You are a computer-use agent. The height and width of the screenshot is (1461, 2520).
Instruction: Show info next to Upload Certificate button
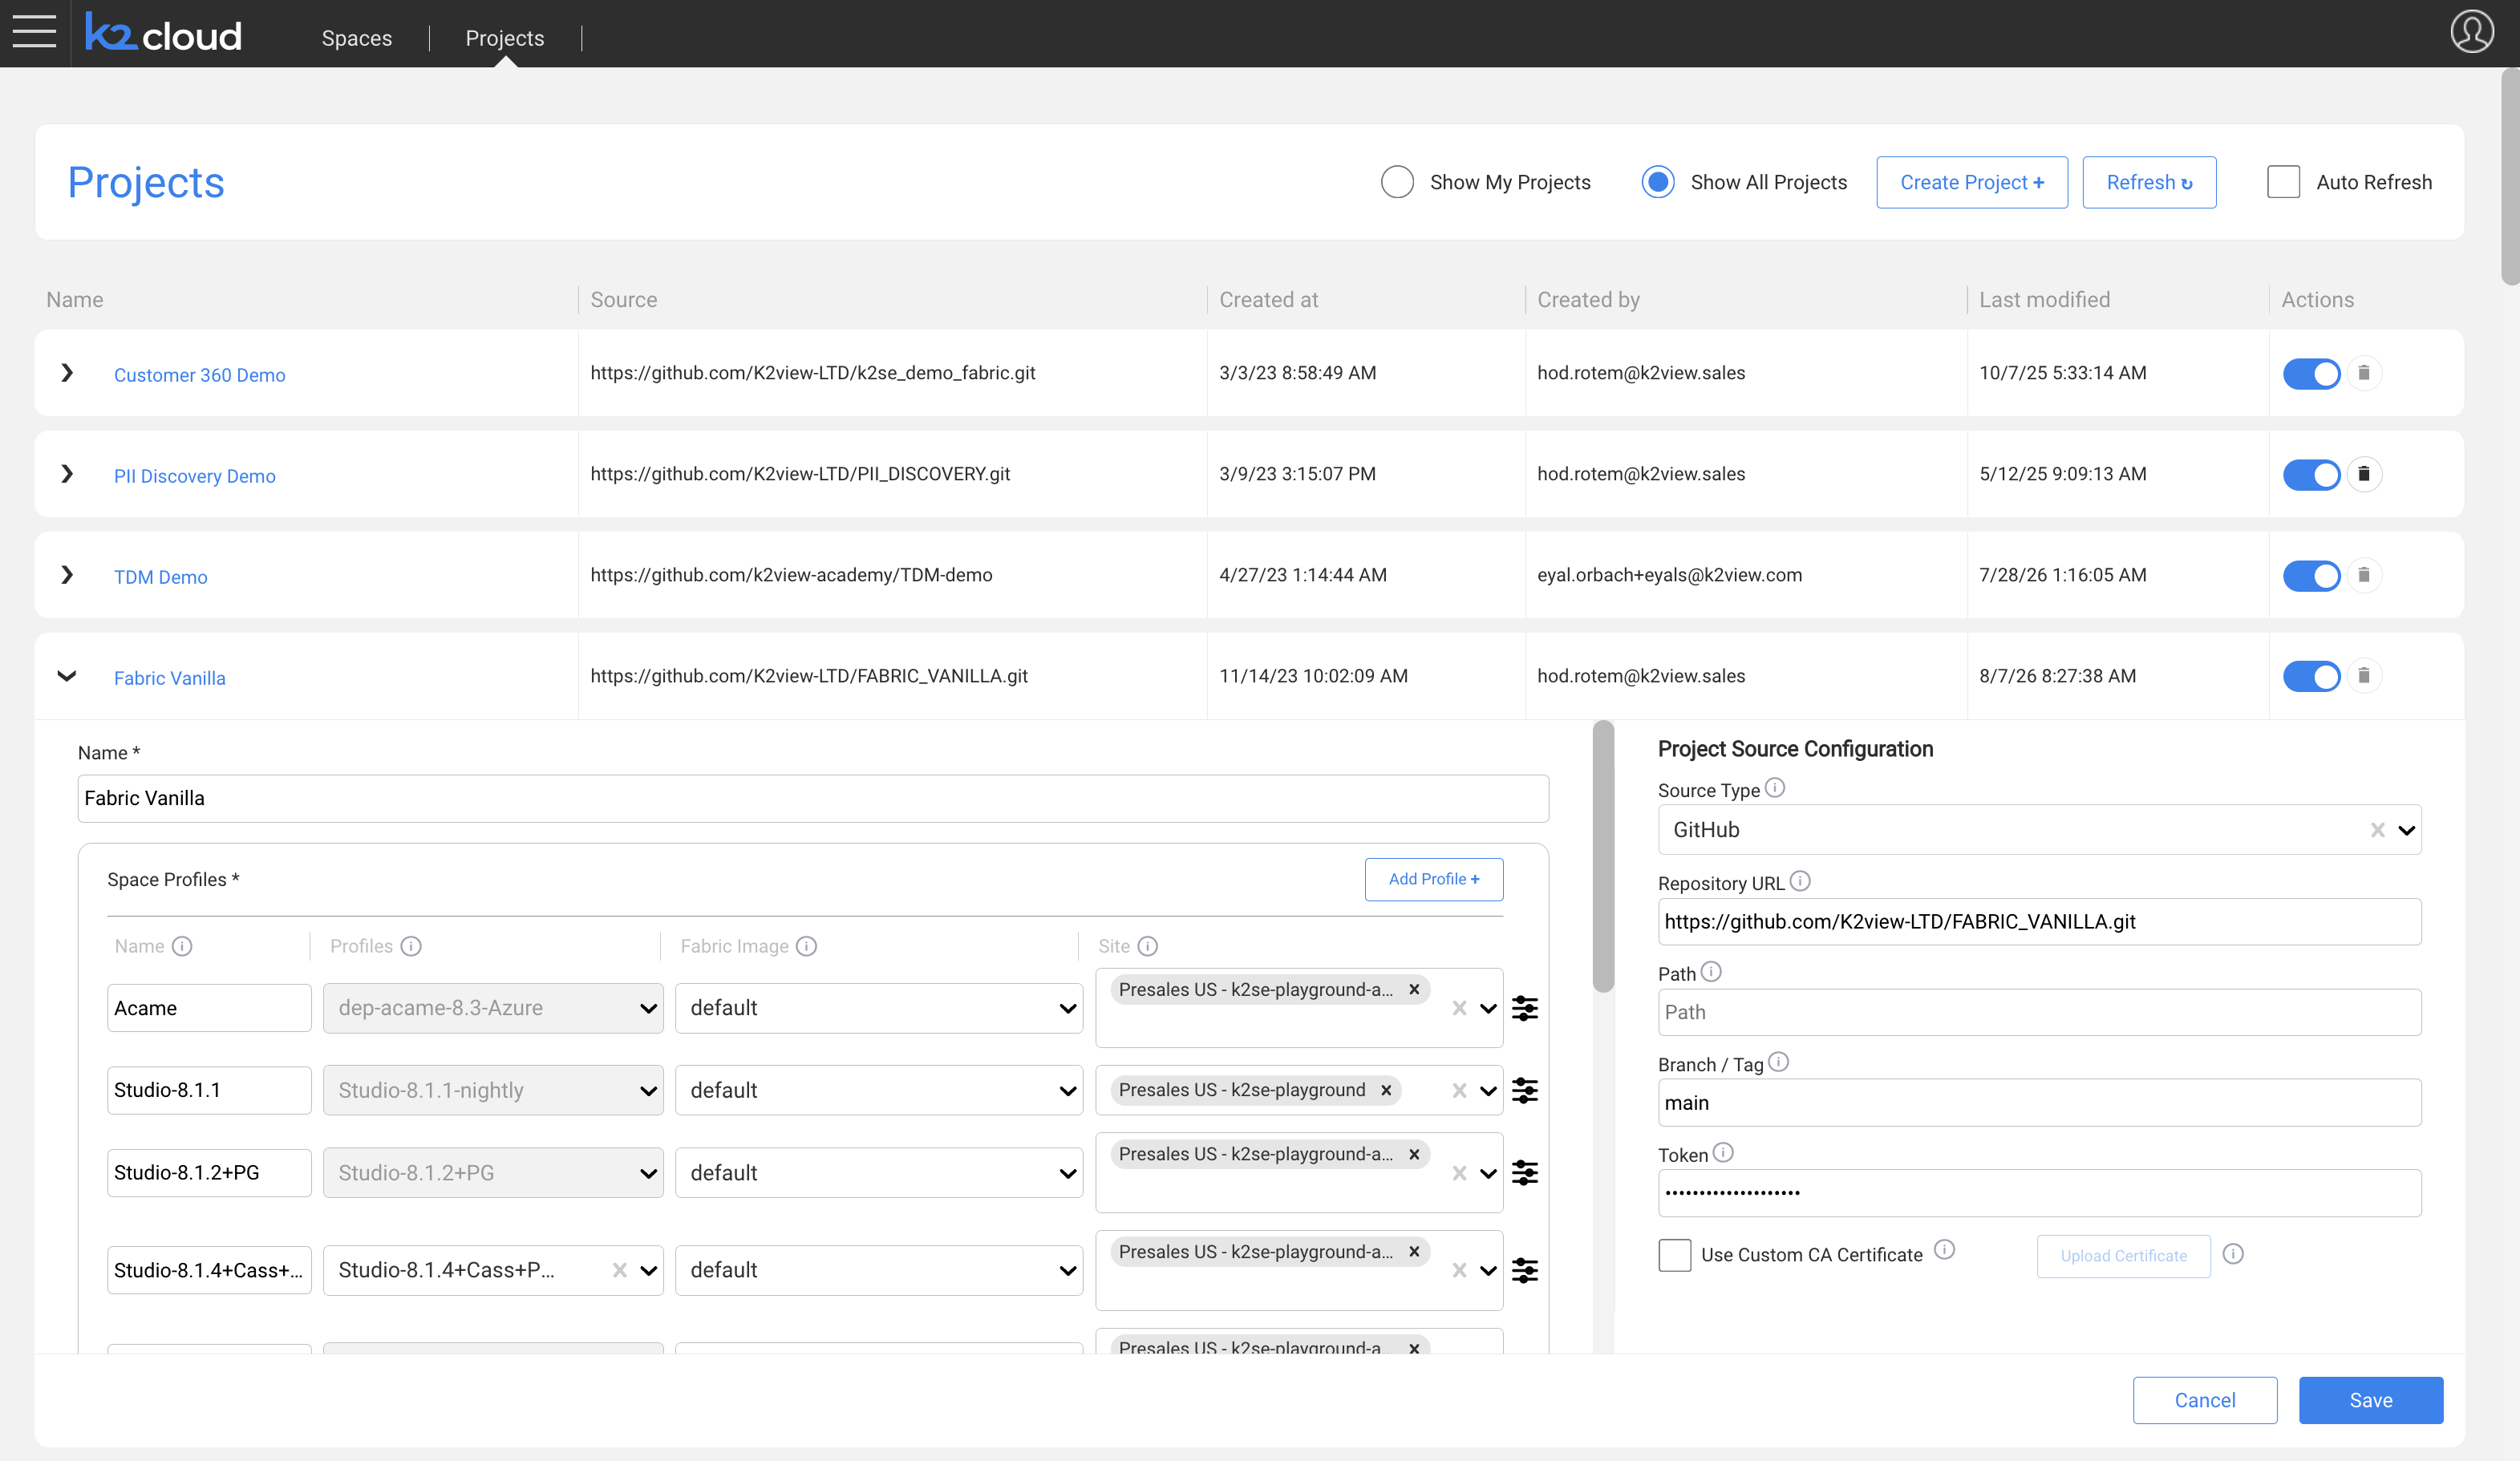click(x=2233, y=1254)
